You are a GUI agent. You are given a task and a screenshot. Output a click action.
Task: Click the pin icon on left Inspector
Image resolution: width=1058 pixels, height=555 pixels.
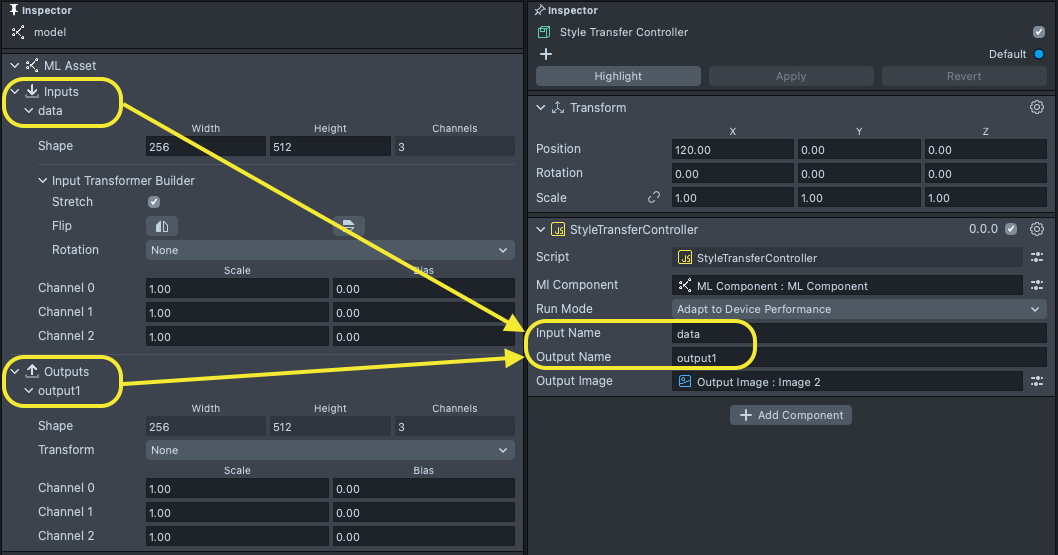[13, 10]
